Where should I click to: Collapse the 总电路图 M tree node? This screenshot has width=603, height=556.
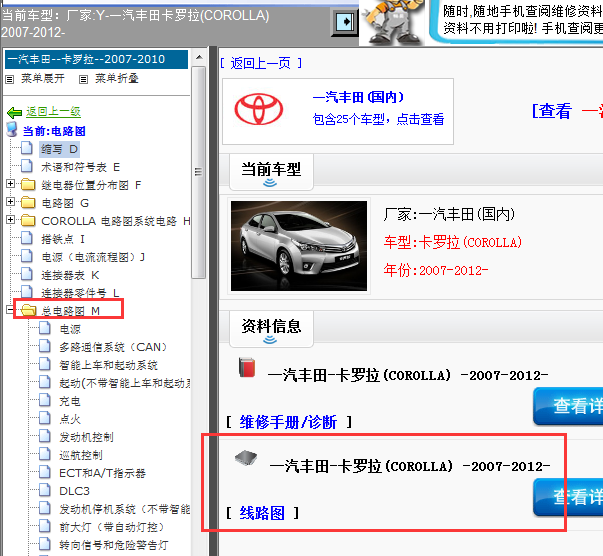click(10, 310)
